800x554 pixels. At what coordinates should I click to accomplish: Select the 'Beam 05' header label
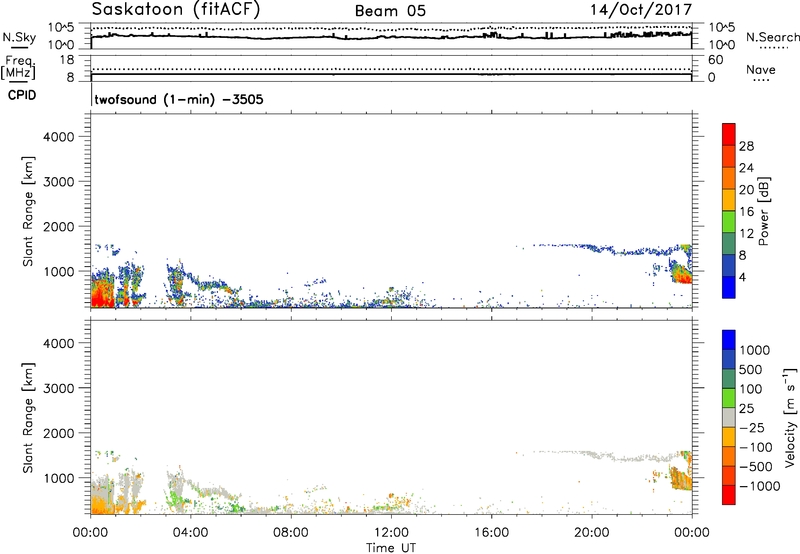pyautogui.click(x=390, y=11)
